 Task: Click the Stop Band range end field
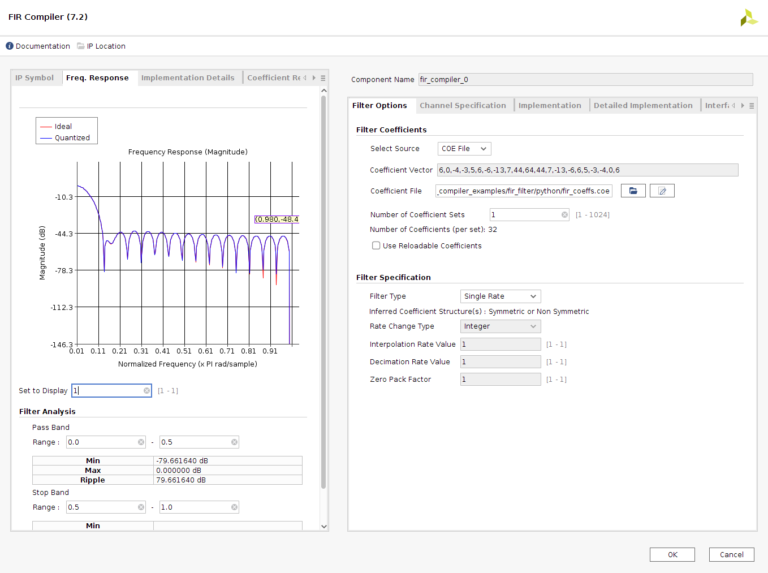199,507
